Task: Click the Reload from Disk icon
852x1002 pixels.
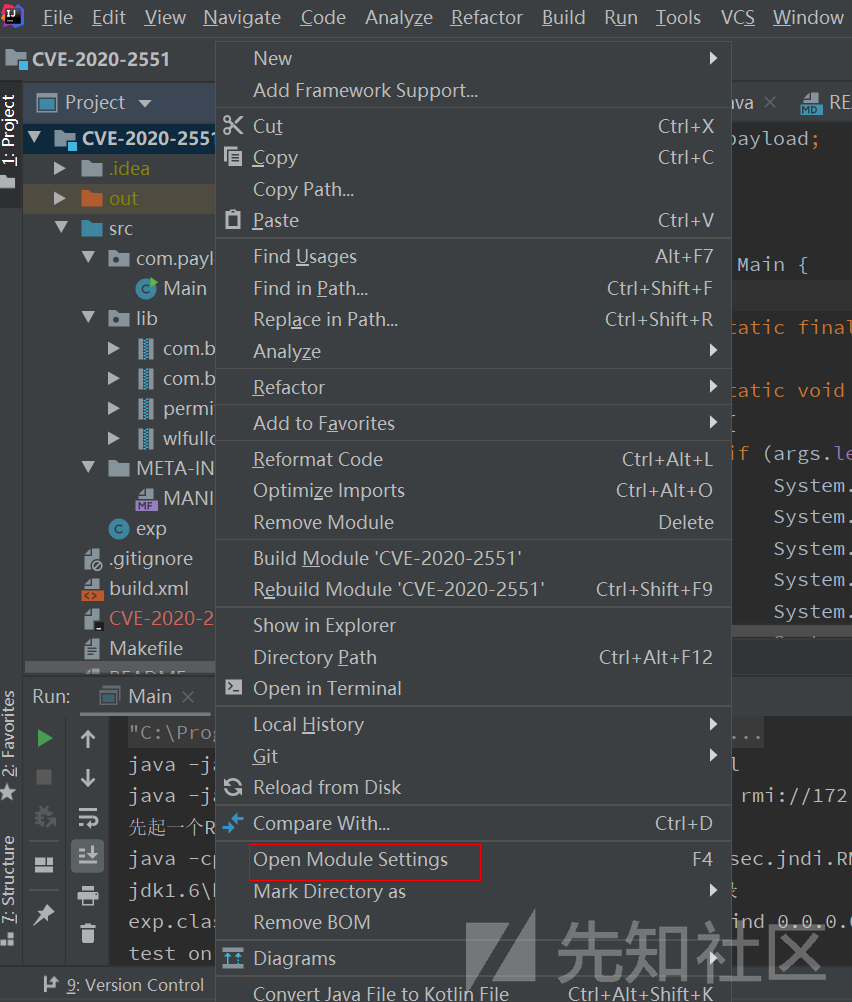Action: 233,787
